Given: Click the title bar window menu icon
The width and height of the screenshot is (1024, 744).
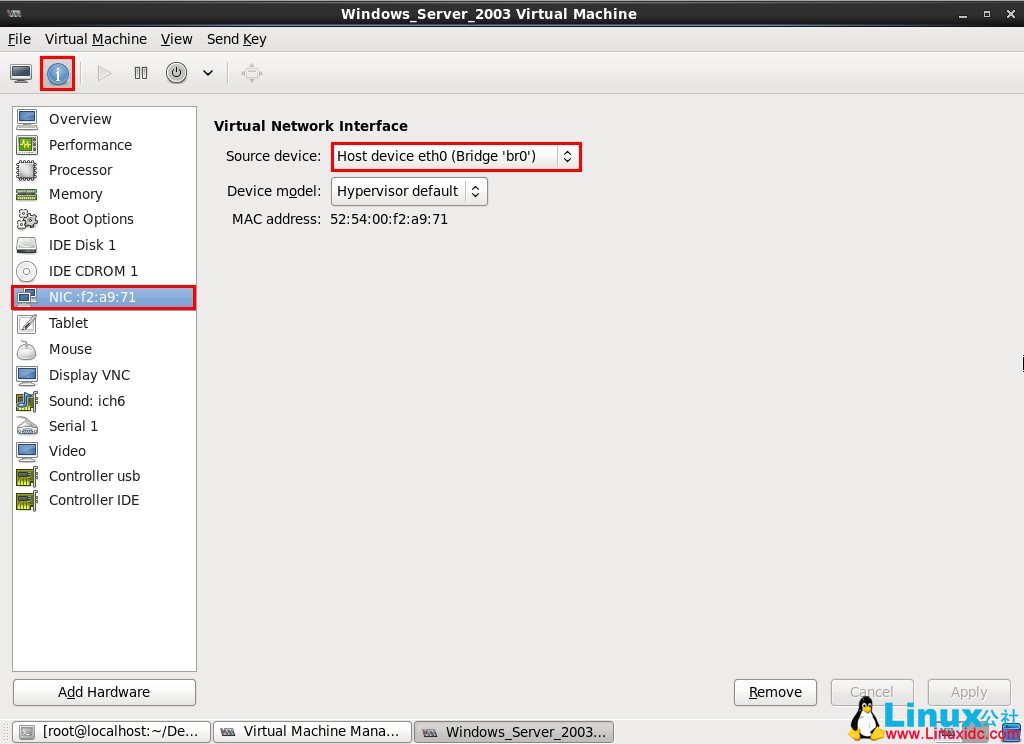Looking at the screenshot, I should [14, 13].
